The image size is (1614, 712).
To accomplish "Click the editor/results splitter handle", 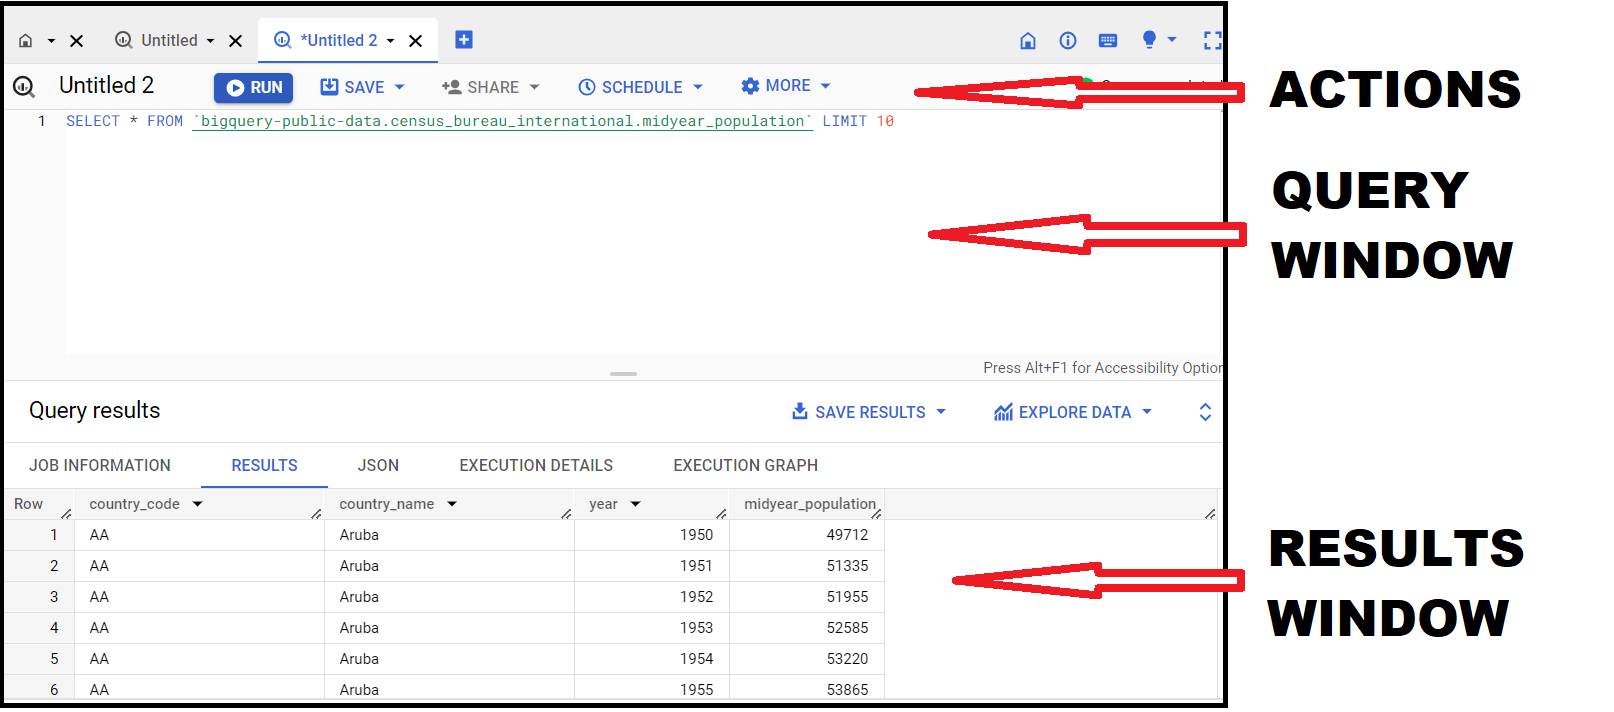I will (x=623, y=374).
